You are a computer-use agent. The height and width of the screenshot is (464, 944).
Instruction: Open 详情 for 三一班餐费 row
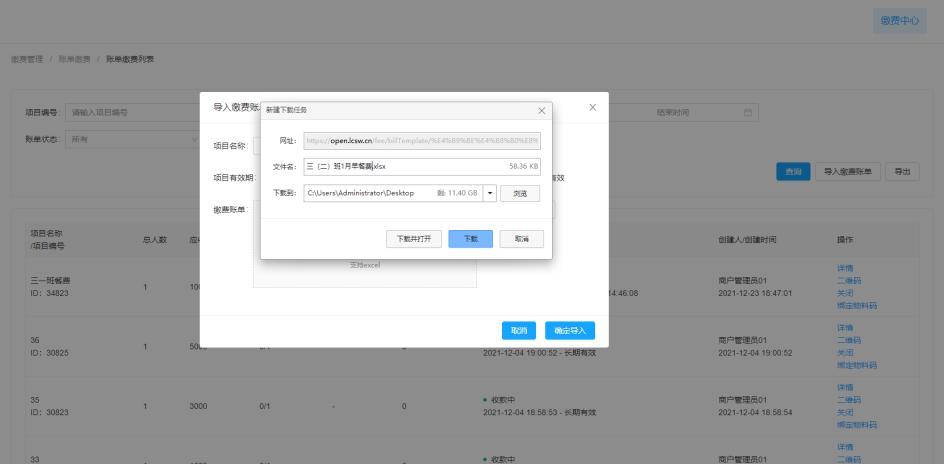(x=845, y=268)
